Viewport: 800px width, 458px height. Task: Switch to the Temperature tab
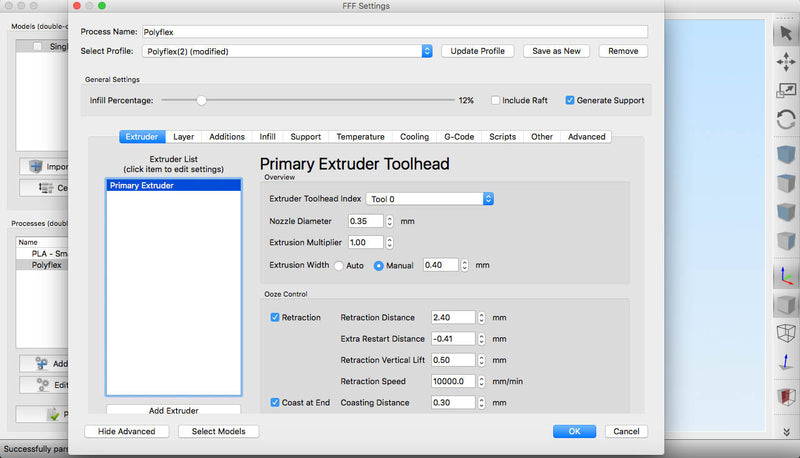point(360,137)
